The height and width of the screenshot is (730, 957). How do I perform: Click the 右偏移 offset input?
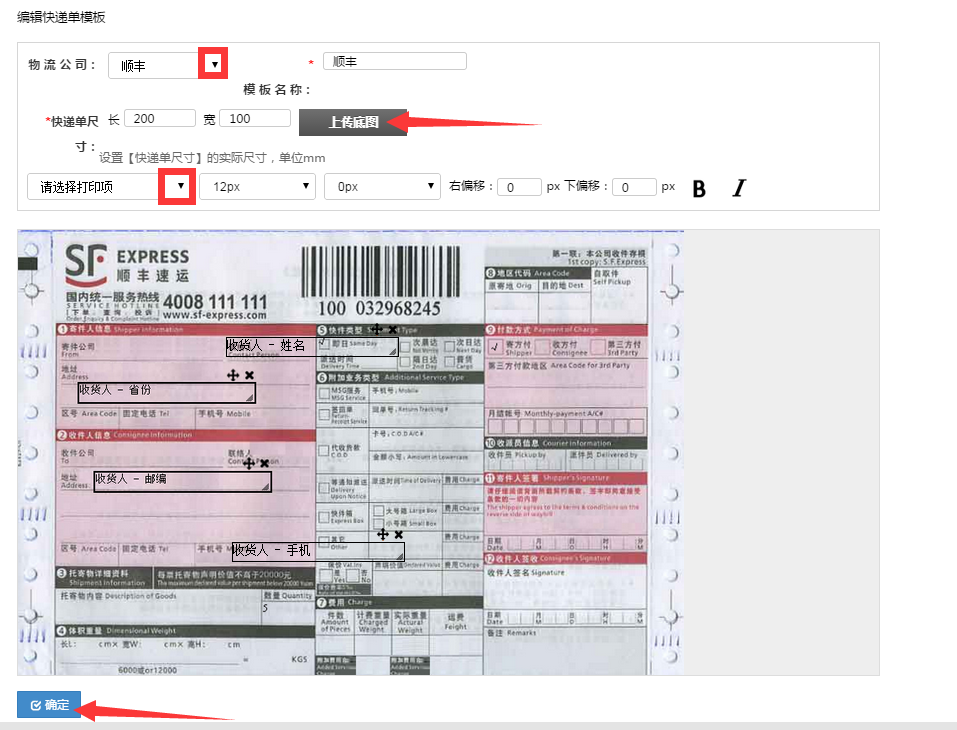pos(519,187)
